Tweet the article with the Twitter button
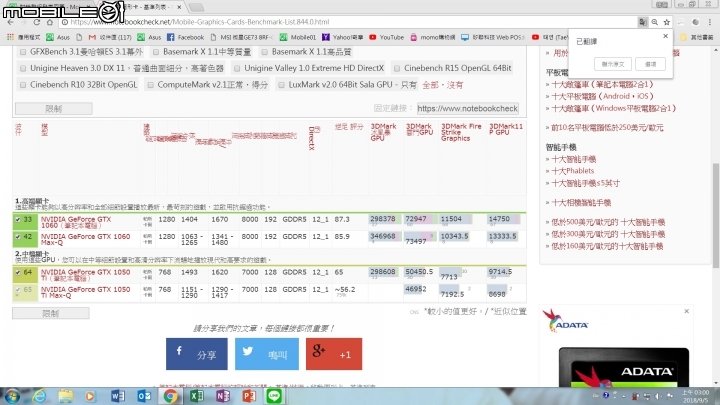The image size is (720, 405). tap(267, 354)
